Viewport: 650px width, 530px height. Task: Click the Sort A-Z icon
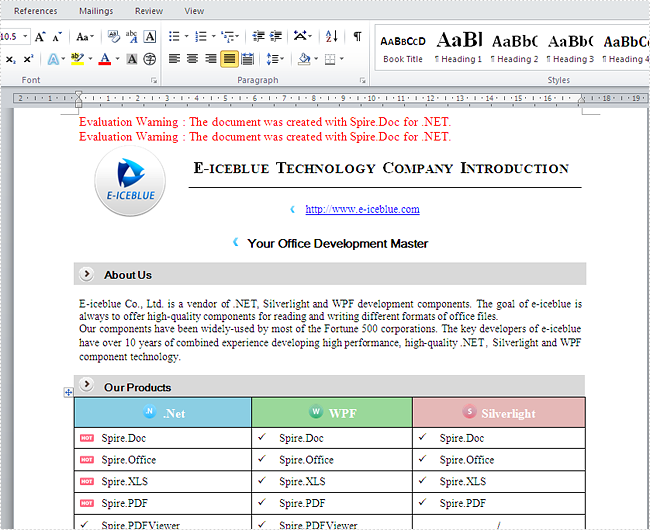point(332,36)
